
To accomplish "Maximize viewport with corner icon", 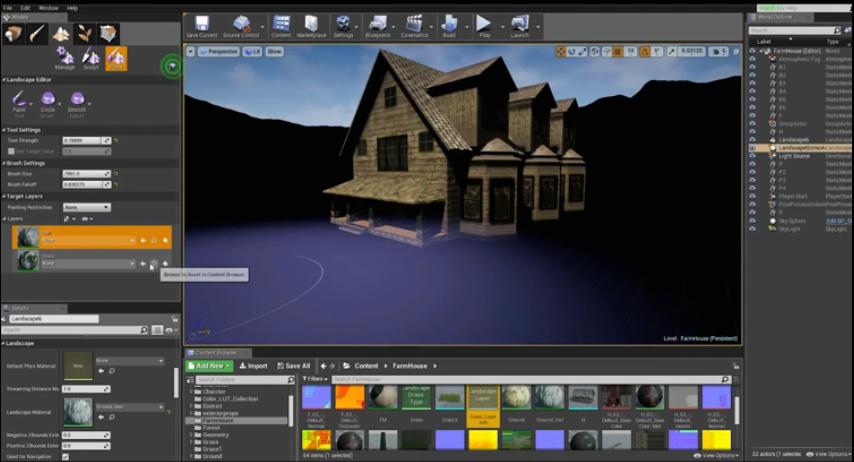I will 736,52.
